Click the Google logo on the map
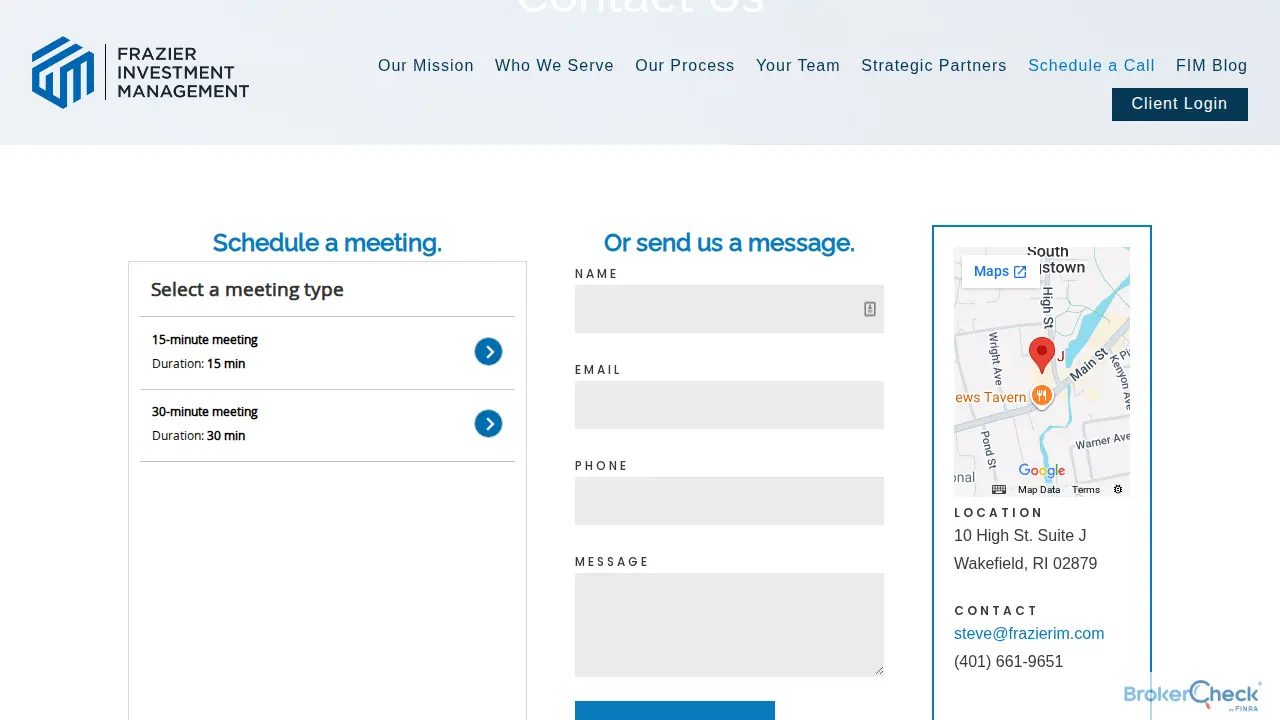1280x720 pixels. [1042, 471]
